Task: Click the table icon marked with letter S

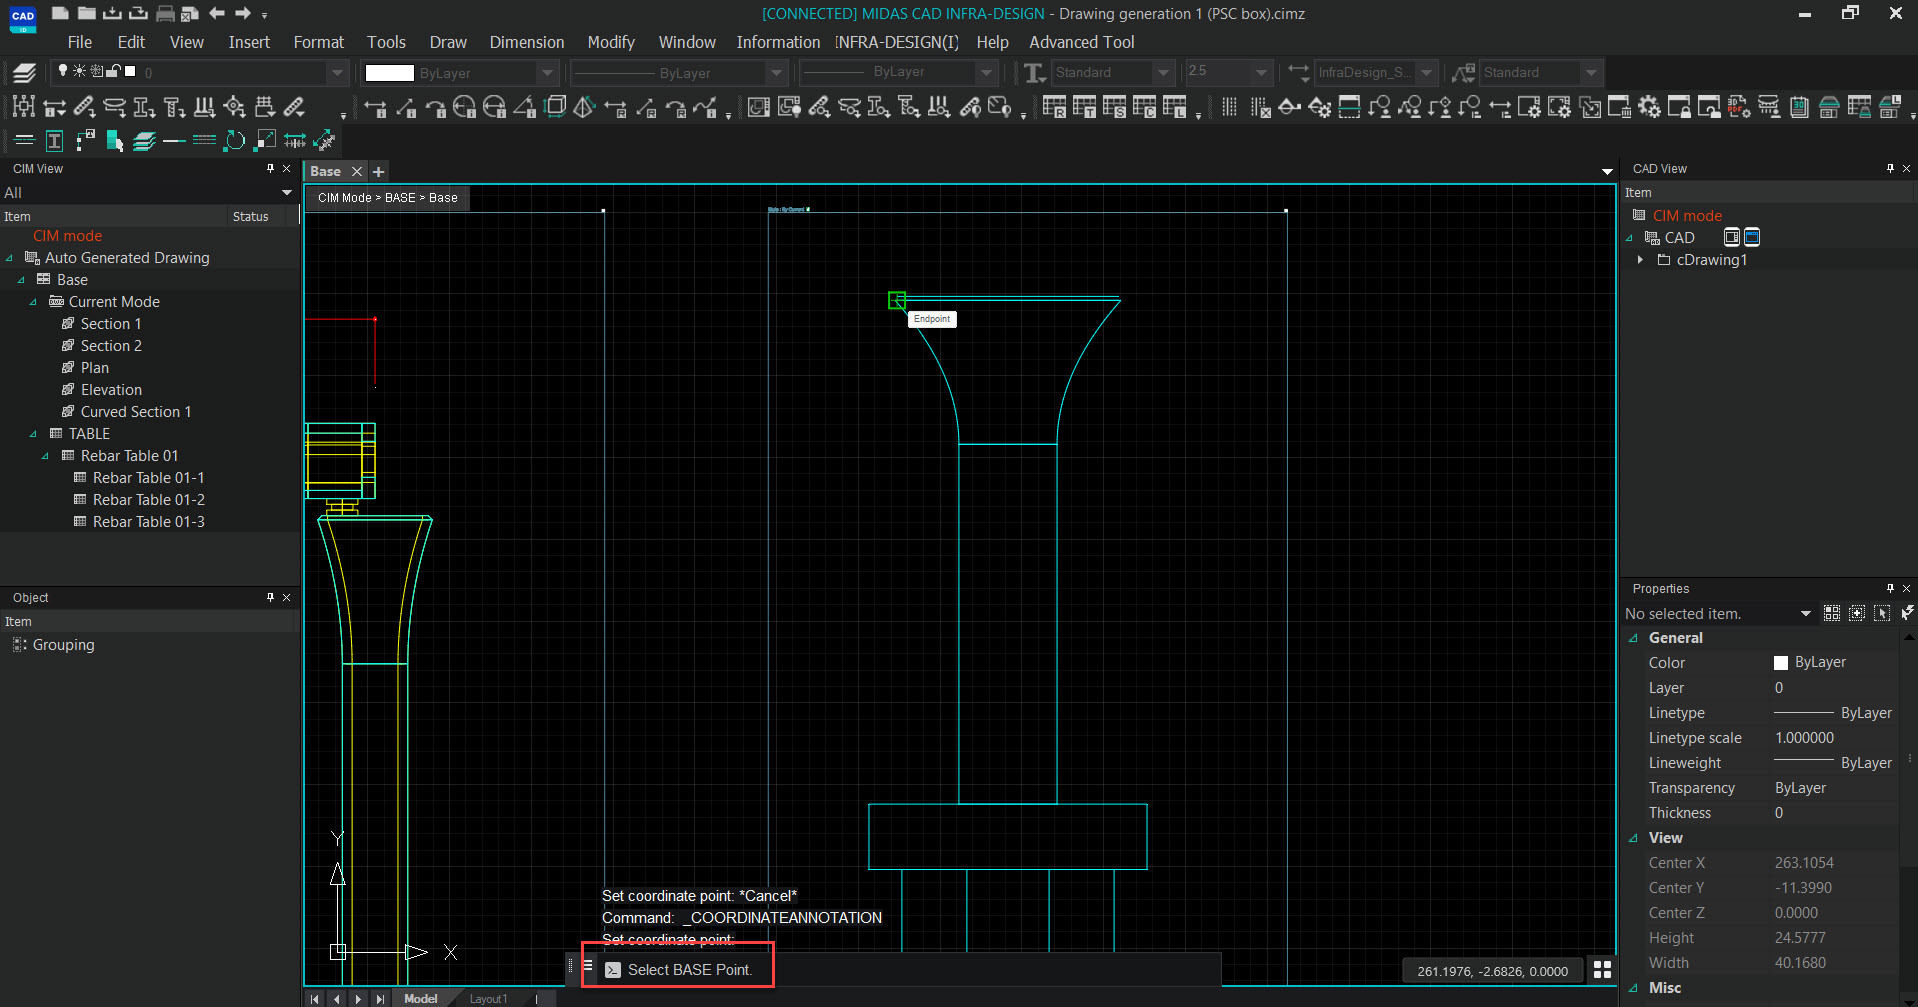Action: [1114, 106]
